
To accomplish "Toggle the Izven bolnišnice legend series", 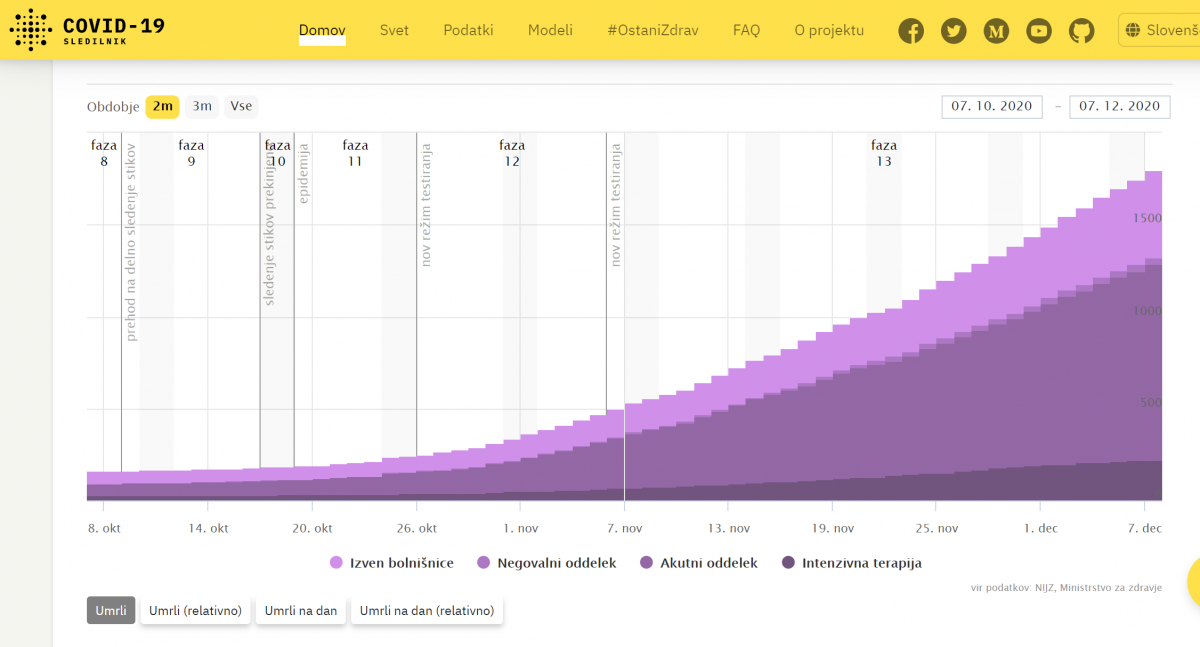I will pos(392,563).
